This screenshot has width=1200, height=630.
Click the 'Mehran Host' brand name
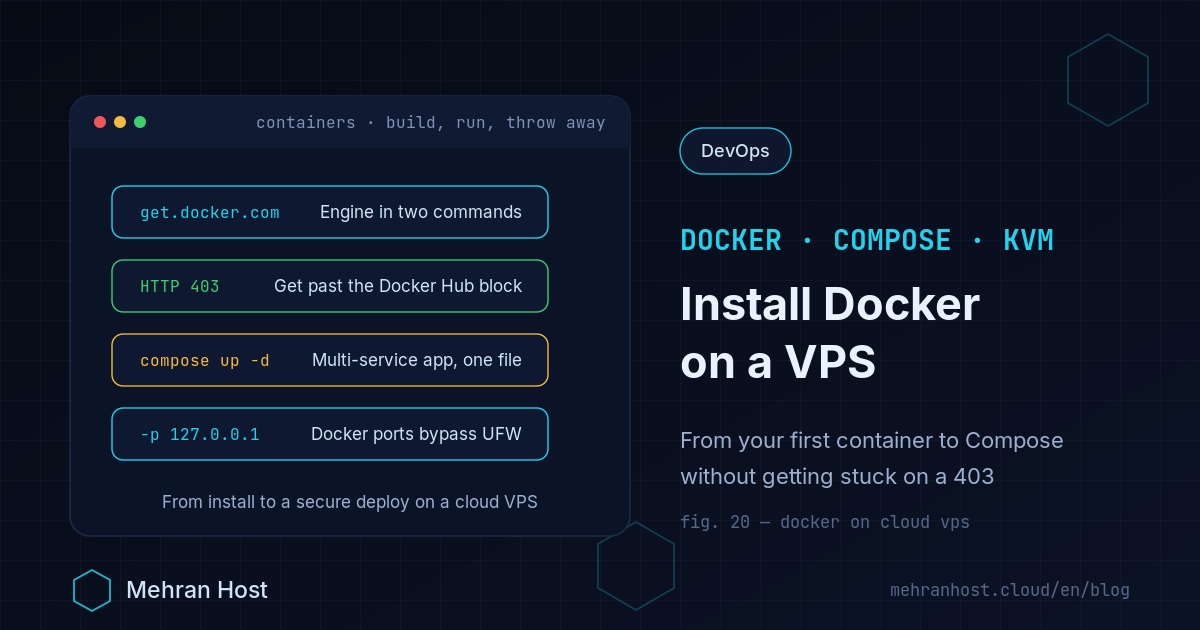click(x=197, y=590)
